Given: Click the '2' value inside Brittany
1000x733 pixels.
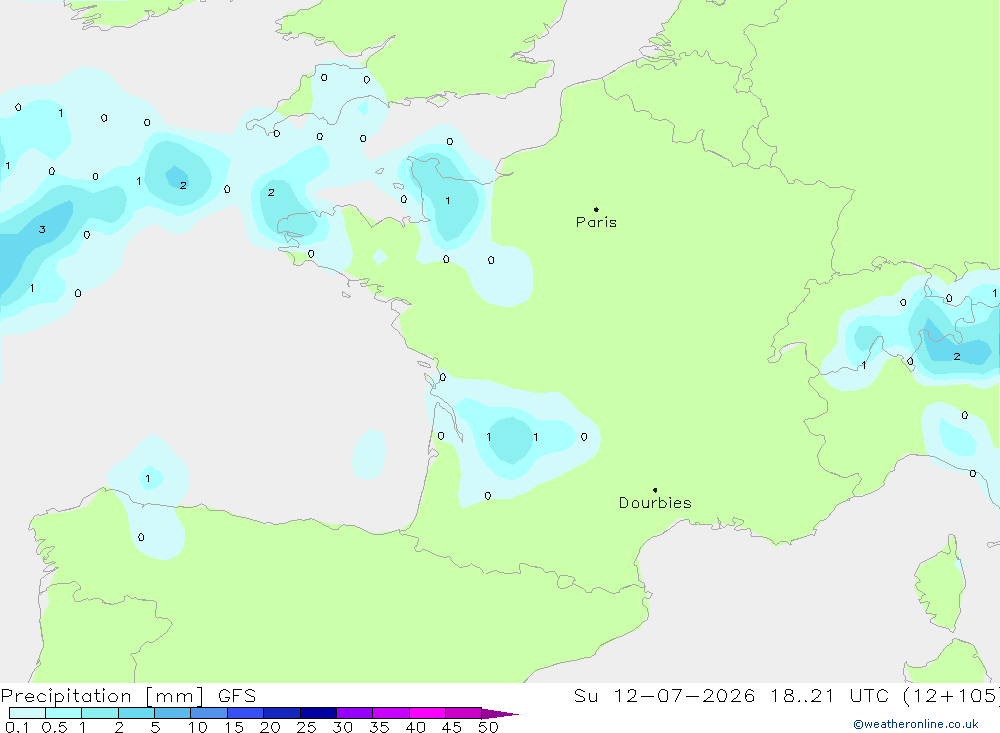Looking at the screenshot, I should pyautogui.click(x=271, y=192).
